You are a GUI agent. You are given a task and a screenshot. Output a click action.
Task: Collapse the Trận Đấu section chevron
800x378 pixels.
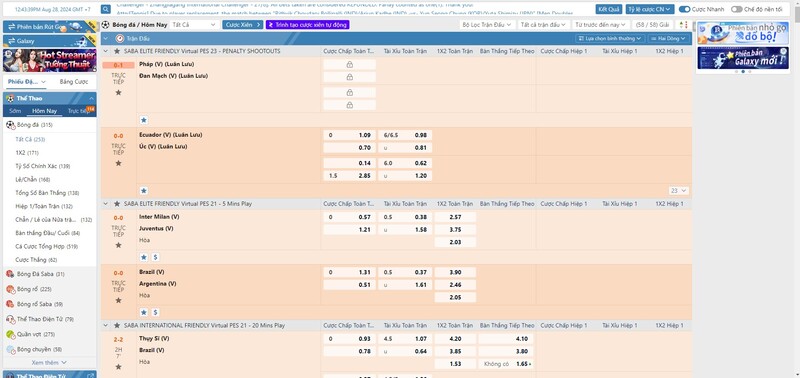[106, 38]
